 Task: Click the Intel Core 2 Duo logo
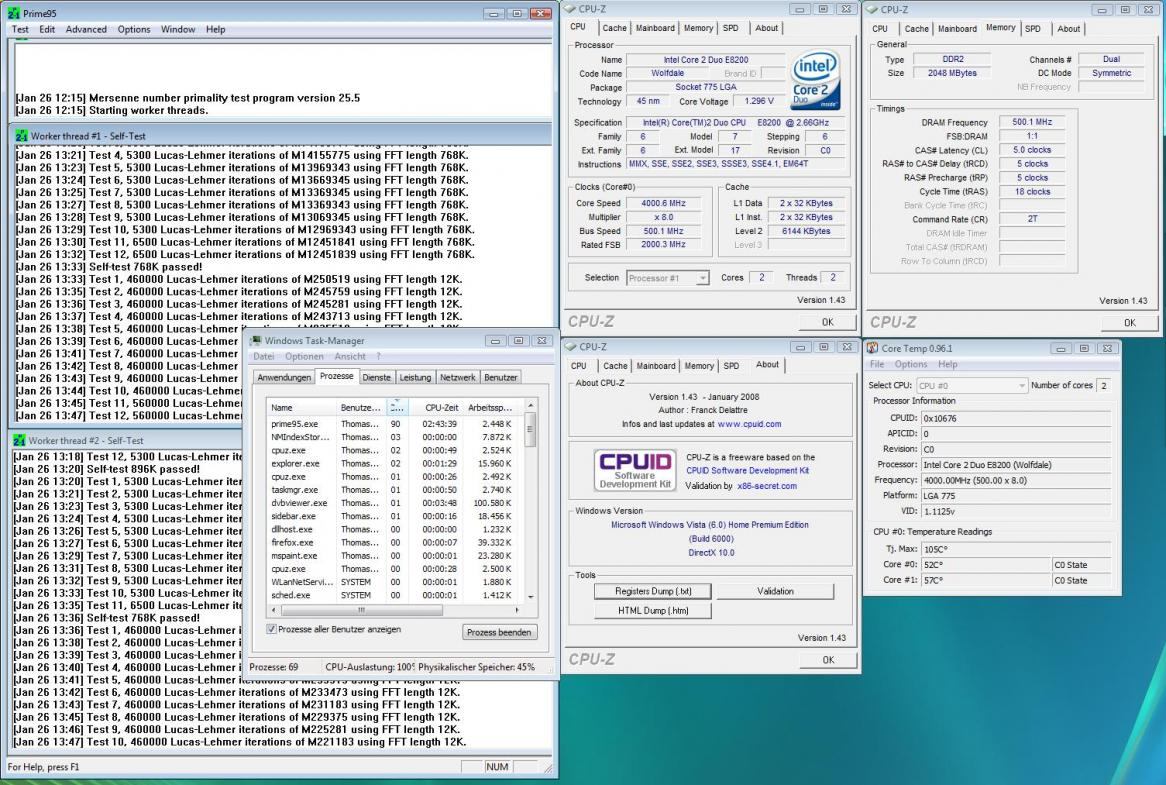(x=816, y=80)
